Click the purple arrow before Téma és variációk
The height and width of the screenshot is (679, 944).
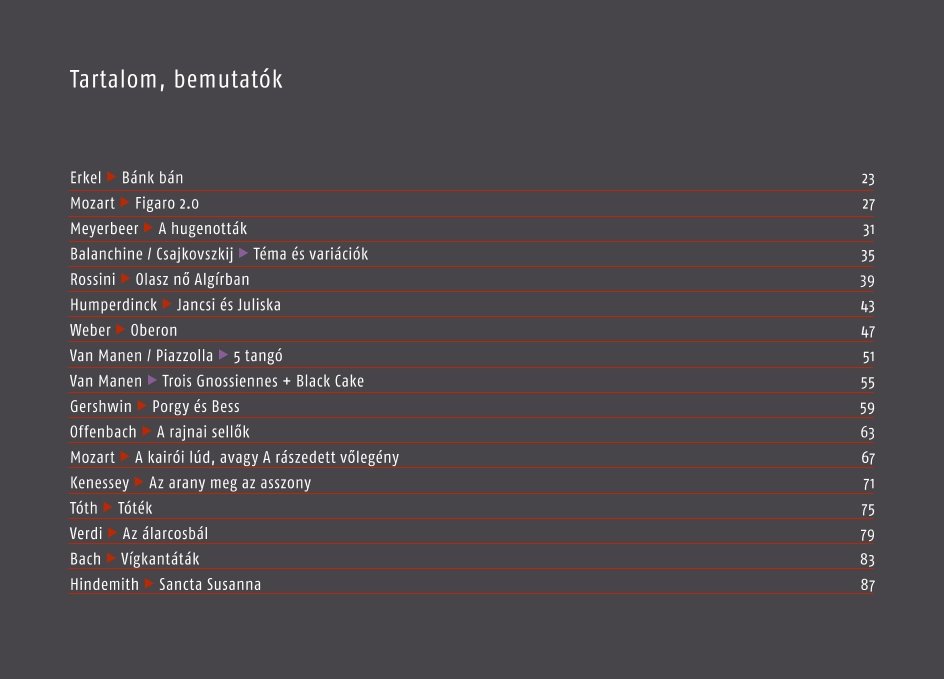click(243, 253)
